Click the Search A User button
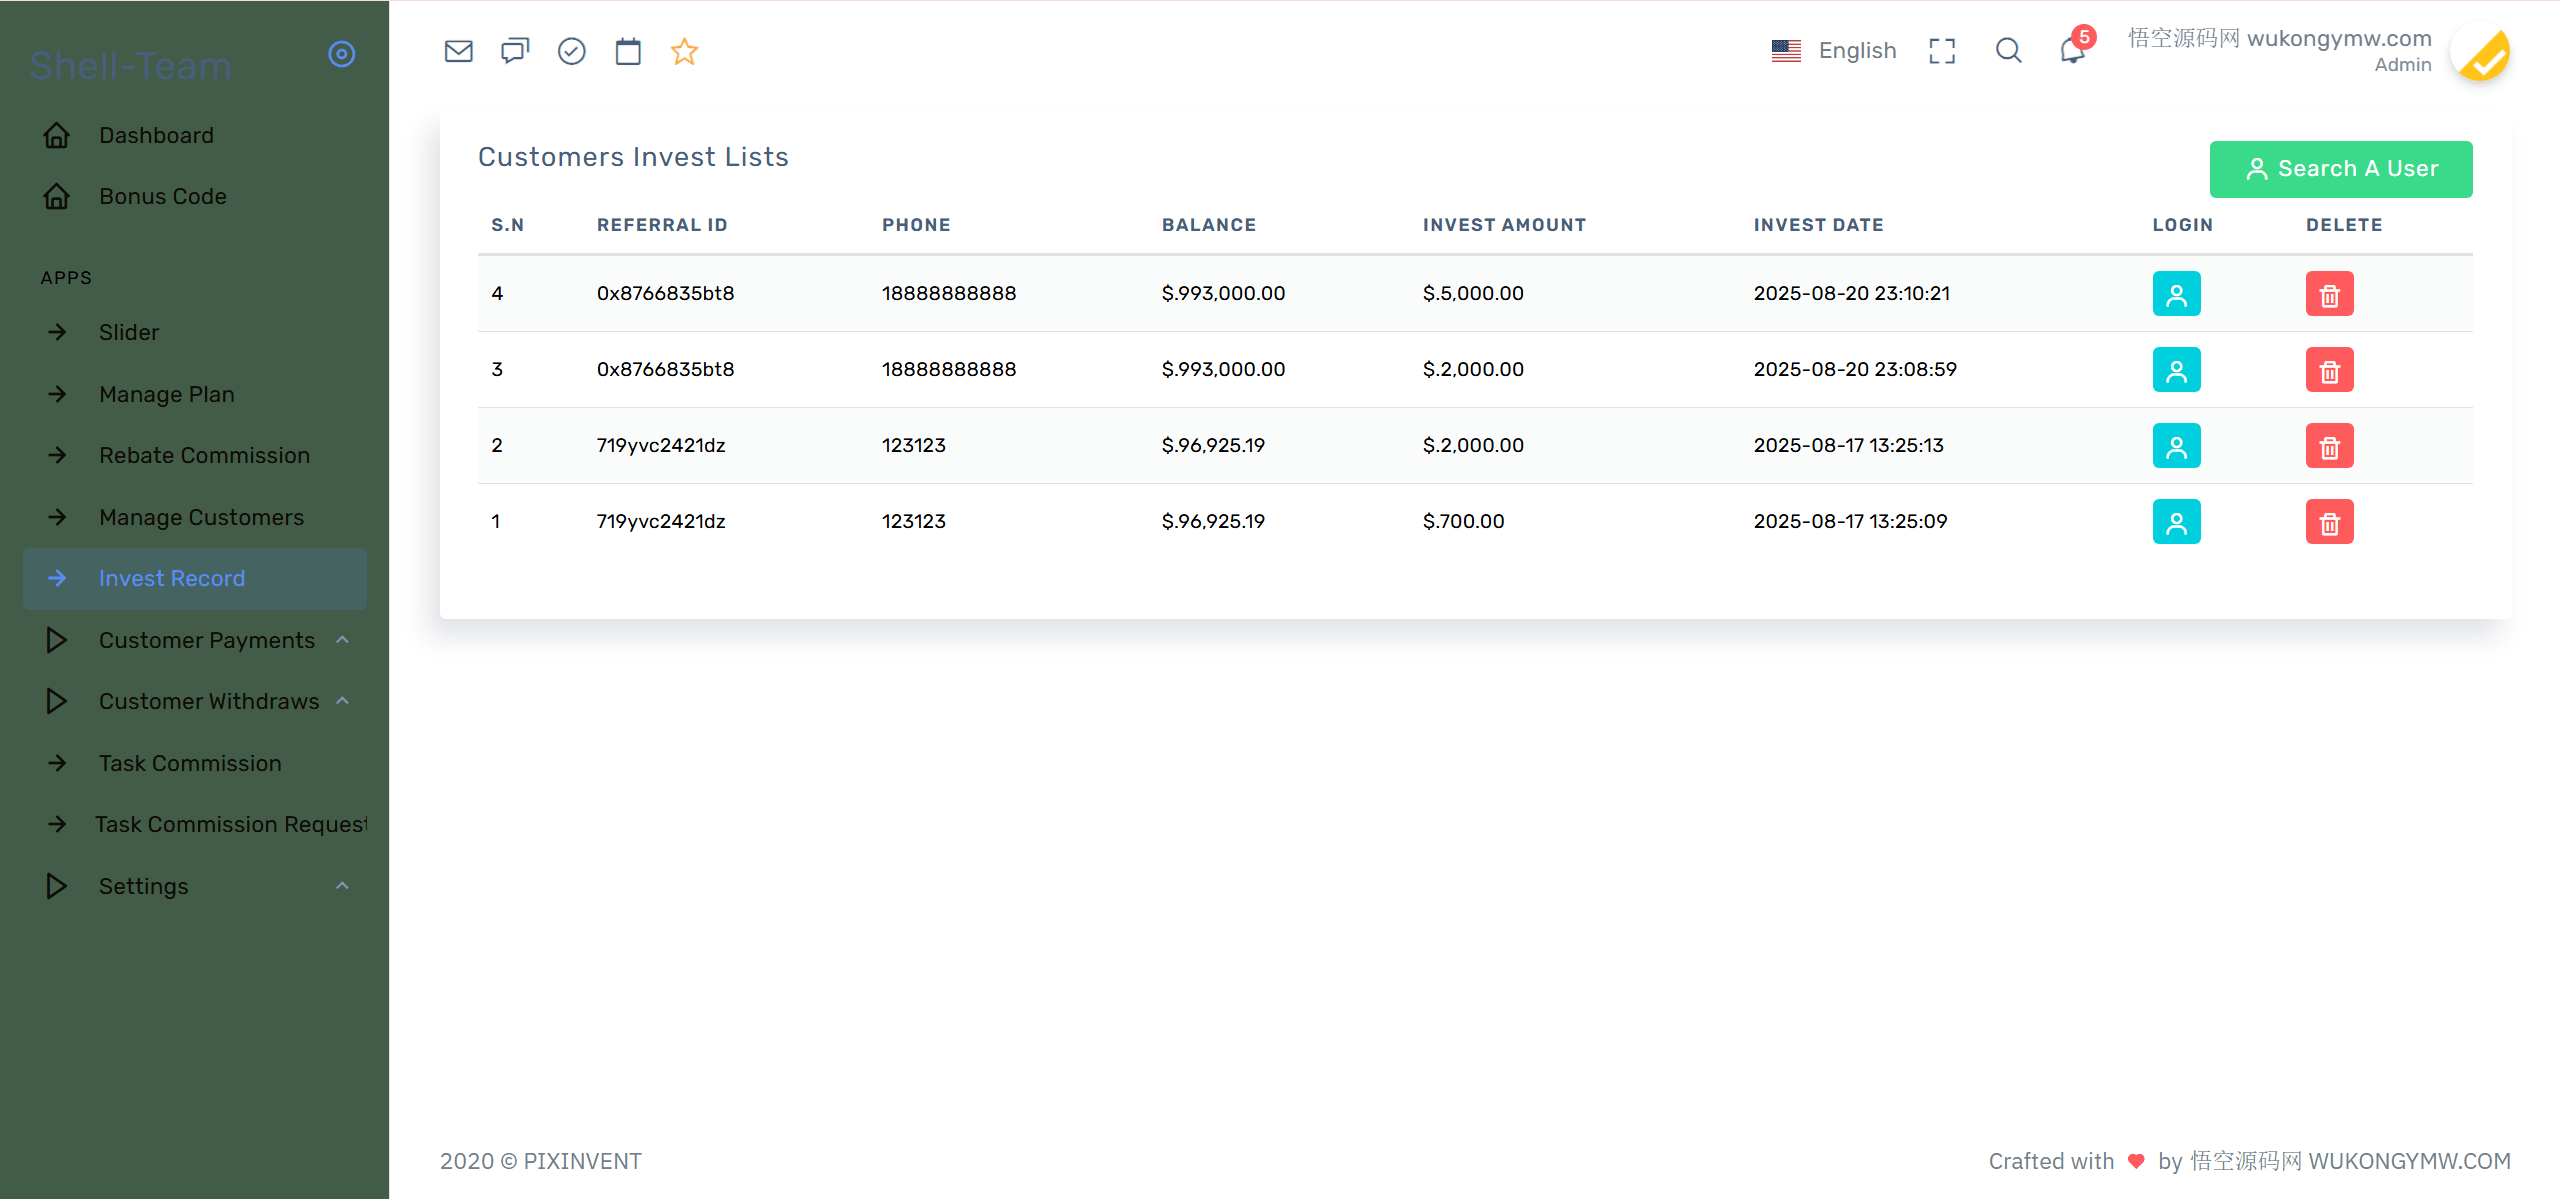The image size is (2560, 1199). point(2340,169)
